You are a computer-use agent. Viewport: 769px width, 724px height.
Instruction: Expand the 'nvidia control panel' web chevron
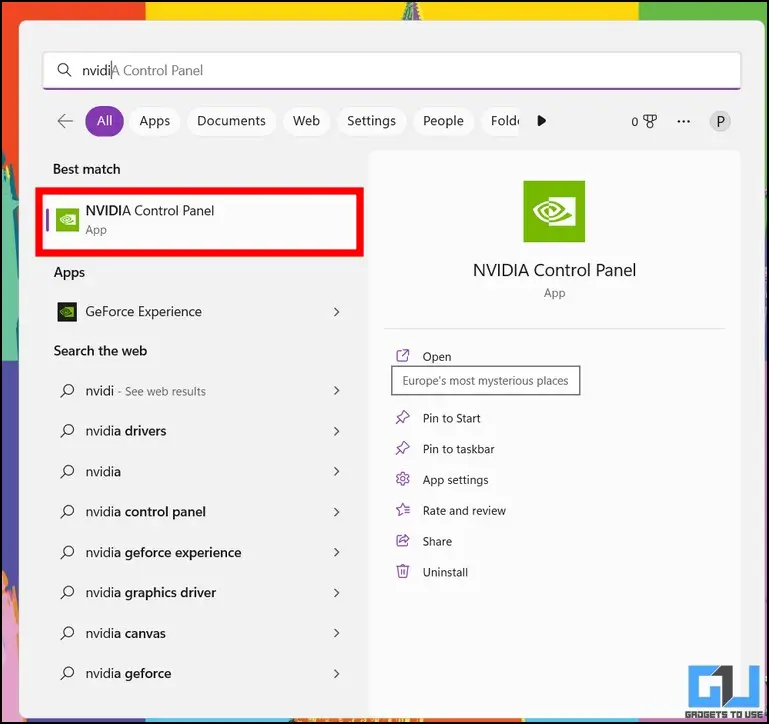pyautogui.click(x=336, y=512)
